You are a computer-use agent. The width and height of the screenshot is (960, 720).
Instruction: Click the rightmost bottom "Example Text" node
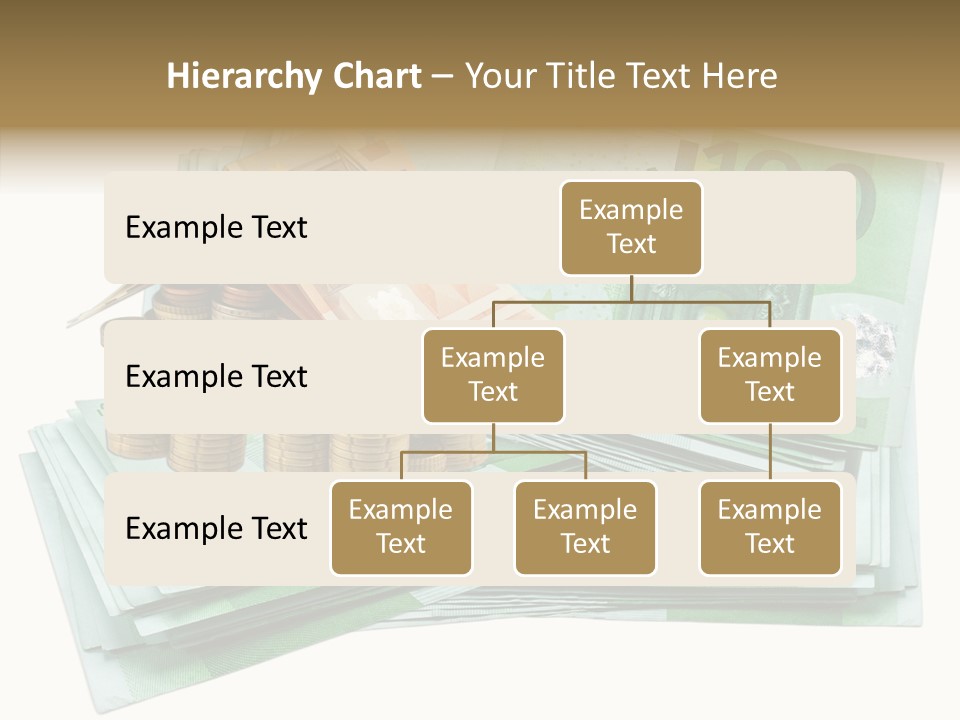(770, 528)
